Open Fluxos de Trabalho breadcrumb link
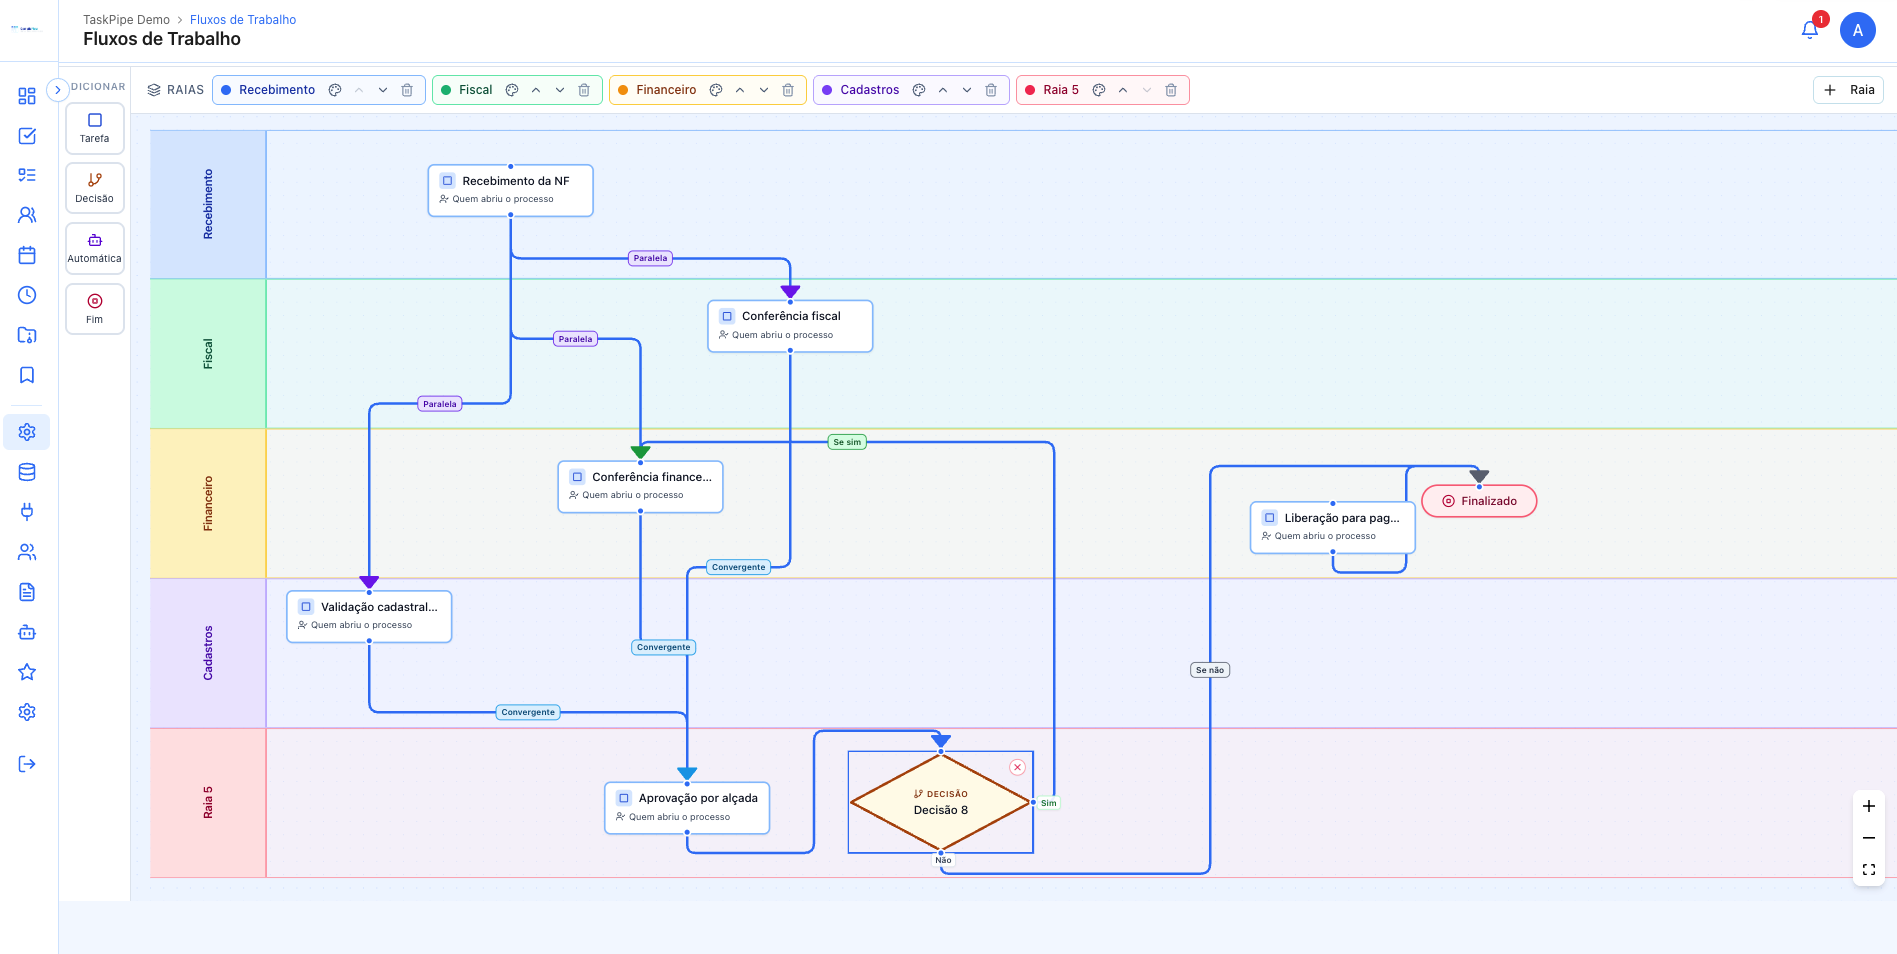The width and height of the screenshot is (1897, 954). 243,20
